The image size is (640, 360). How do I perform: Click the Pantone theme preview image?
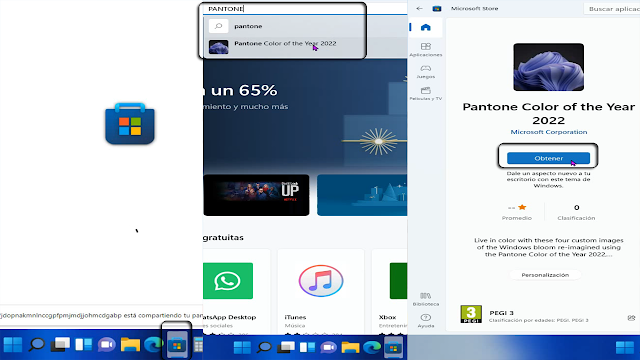(x=549, y=67)
